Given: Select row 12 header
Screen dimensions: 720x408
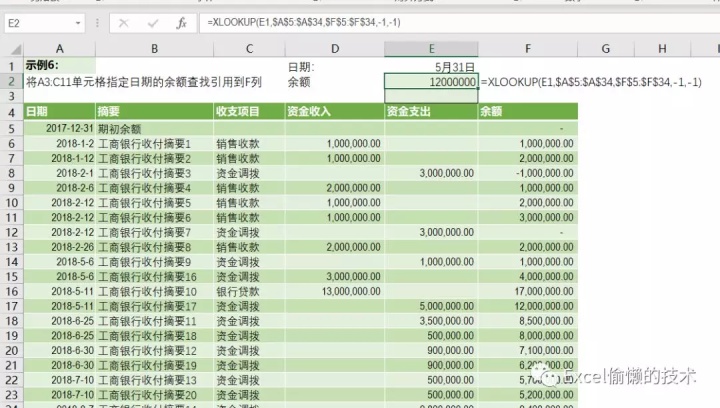Looking at the screenshot, I should pos(11,232).
